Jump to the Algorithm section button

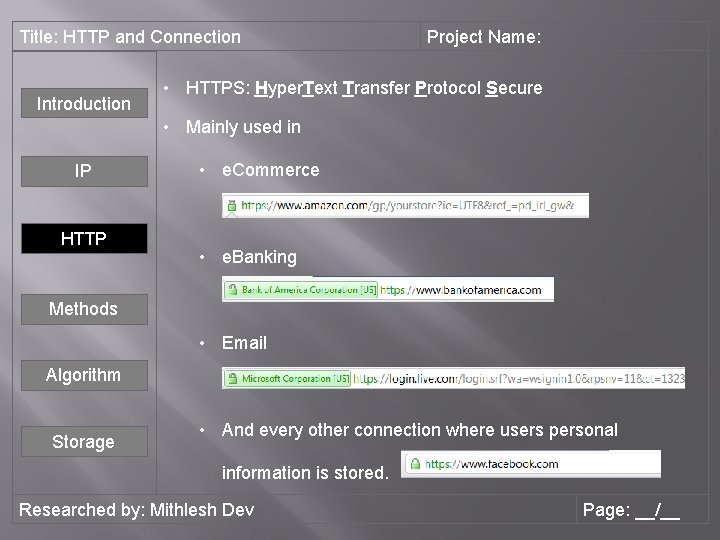[x=84, y=375]
